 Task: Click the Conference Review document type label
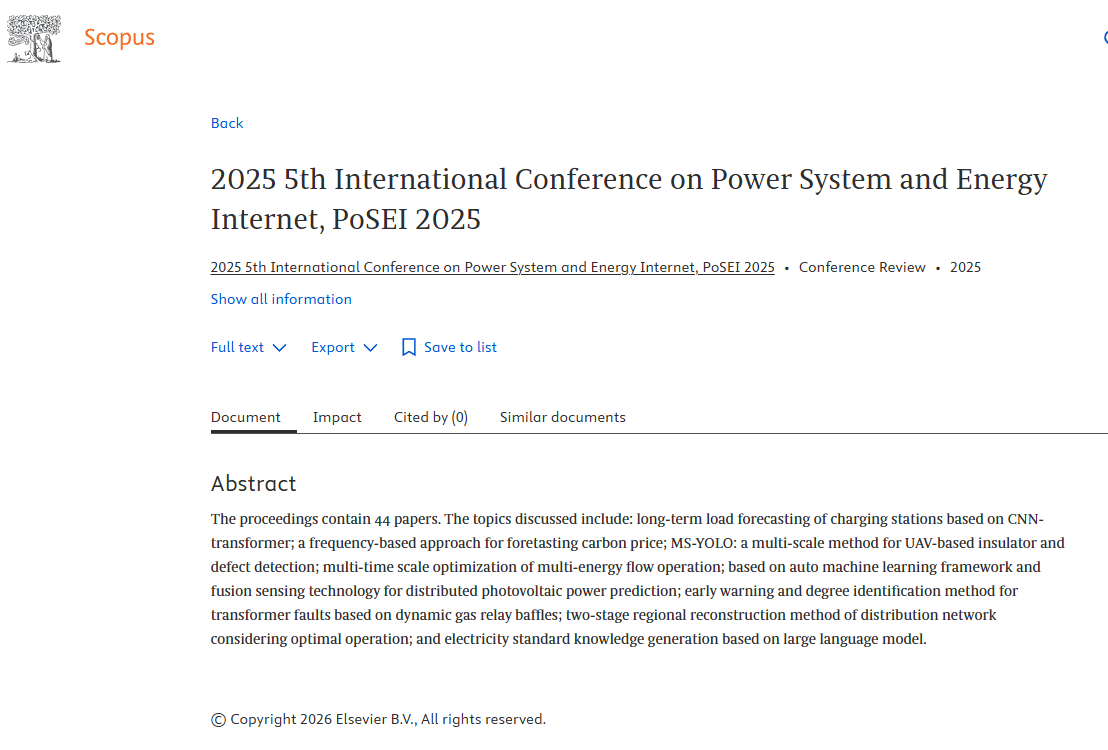click(x=862, y=267)
